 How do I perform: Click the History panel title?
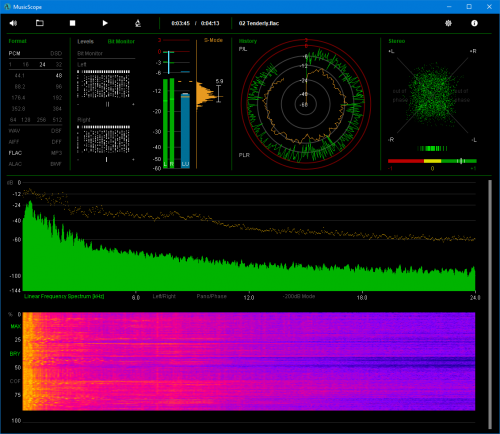coord(248,41)
